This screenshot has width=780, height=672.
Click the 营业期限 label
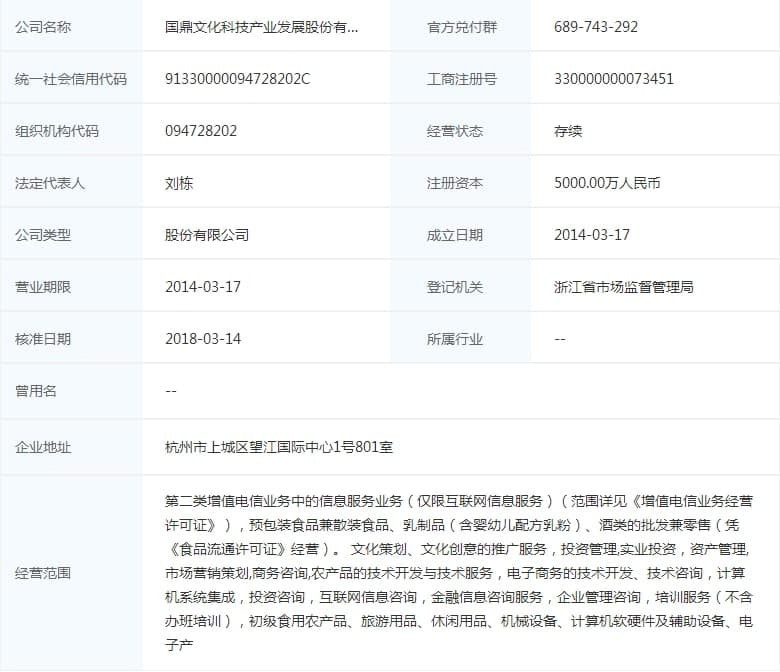43,287
